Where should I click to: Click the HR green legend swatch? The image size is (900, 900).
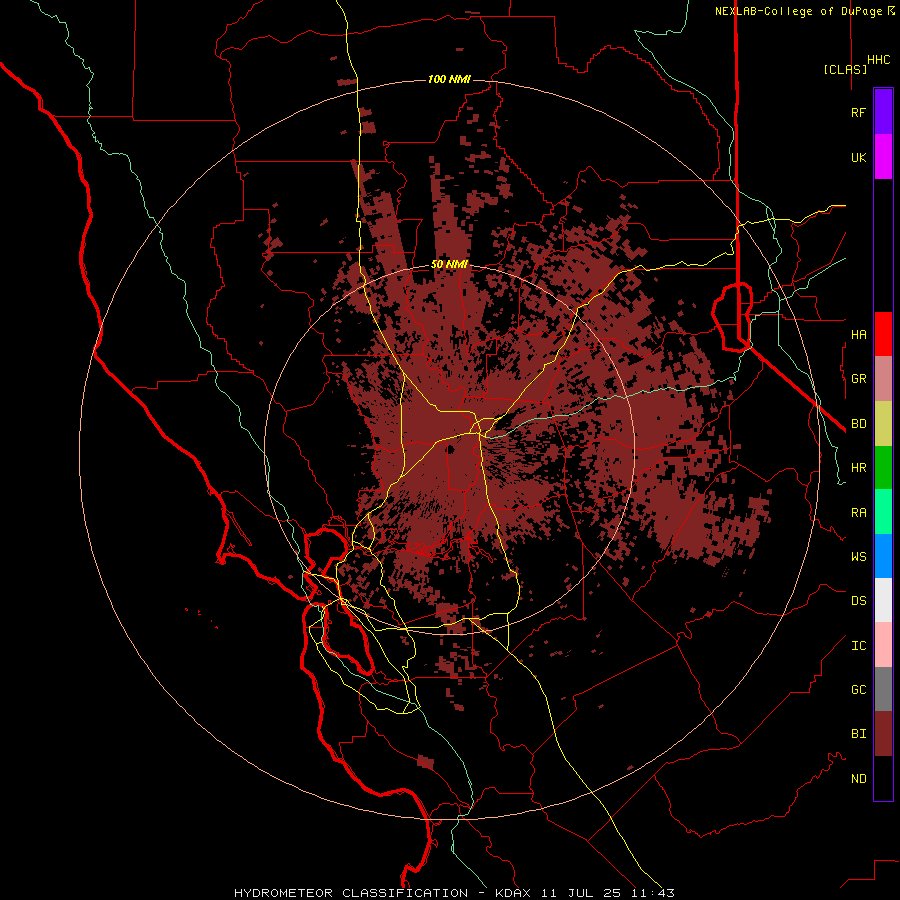883,468
